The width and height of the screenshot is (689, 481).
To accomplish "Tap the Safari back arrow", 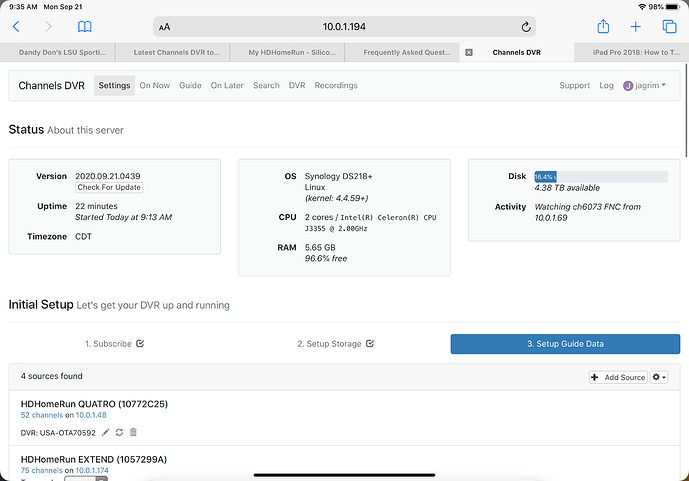I will pyautogui.click(x=17, y=27).
